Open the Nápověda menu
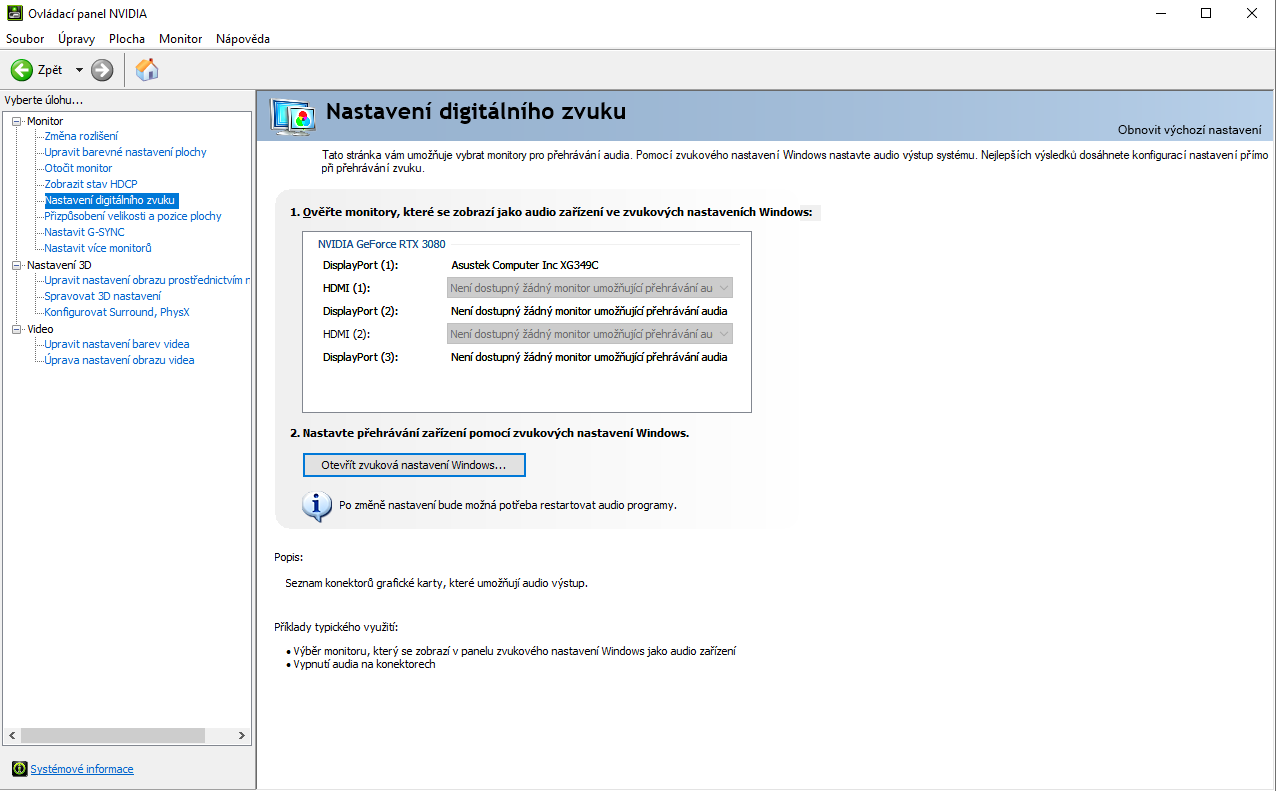The width and height of the screenshot is (1276, 791). (243, 39)
